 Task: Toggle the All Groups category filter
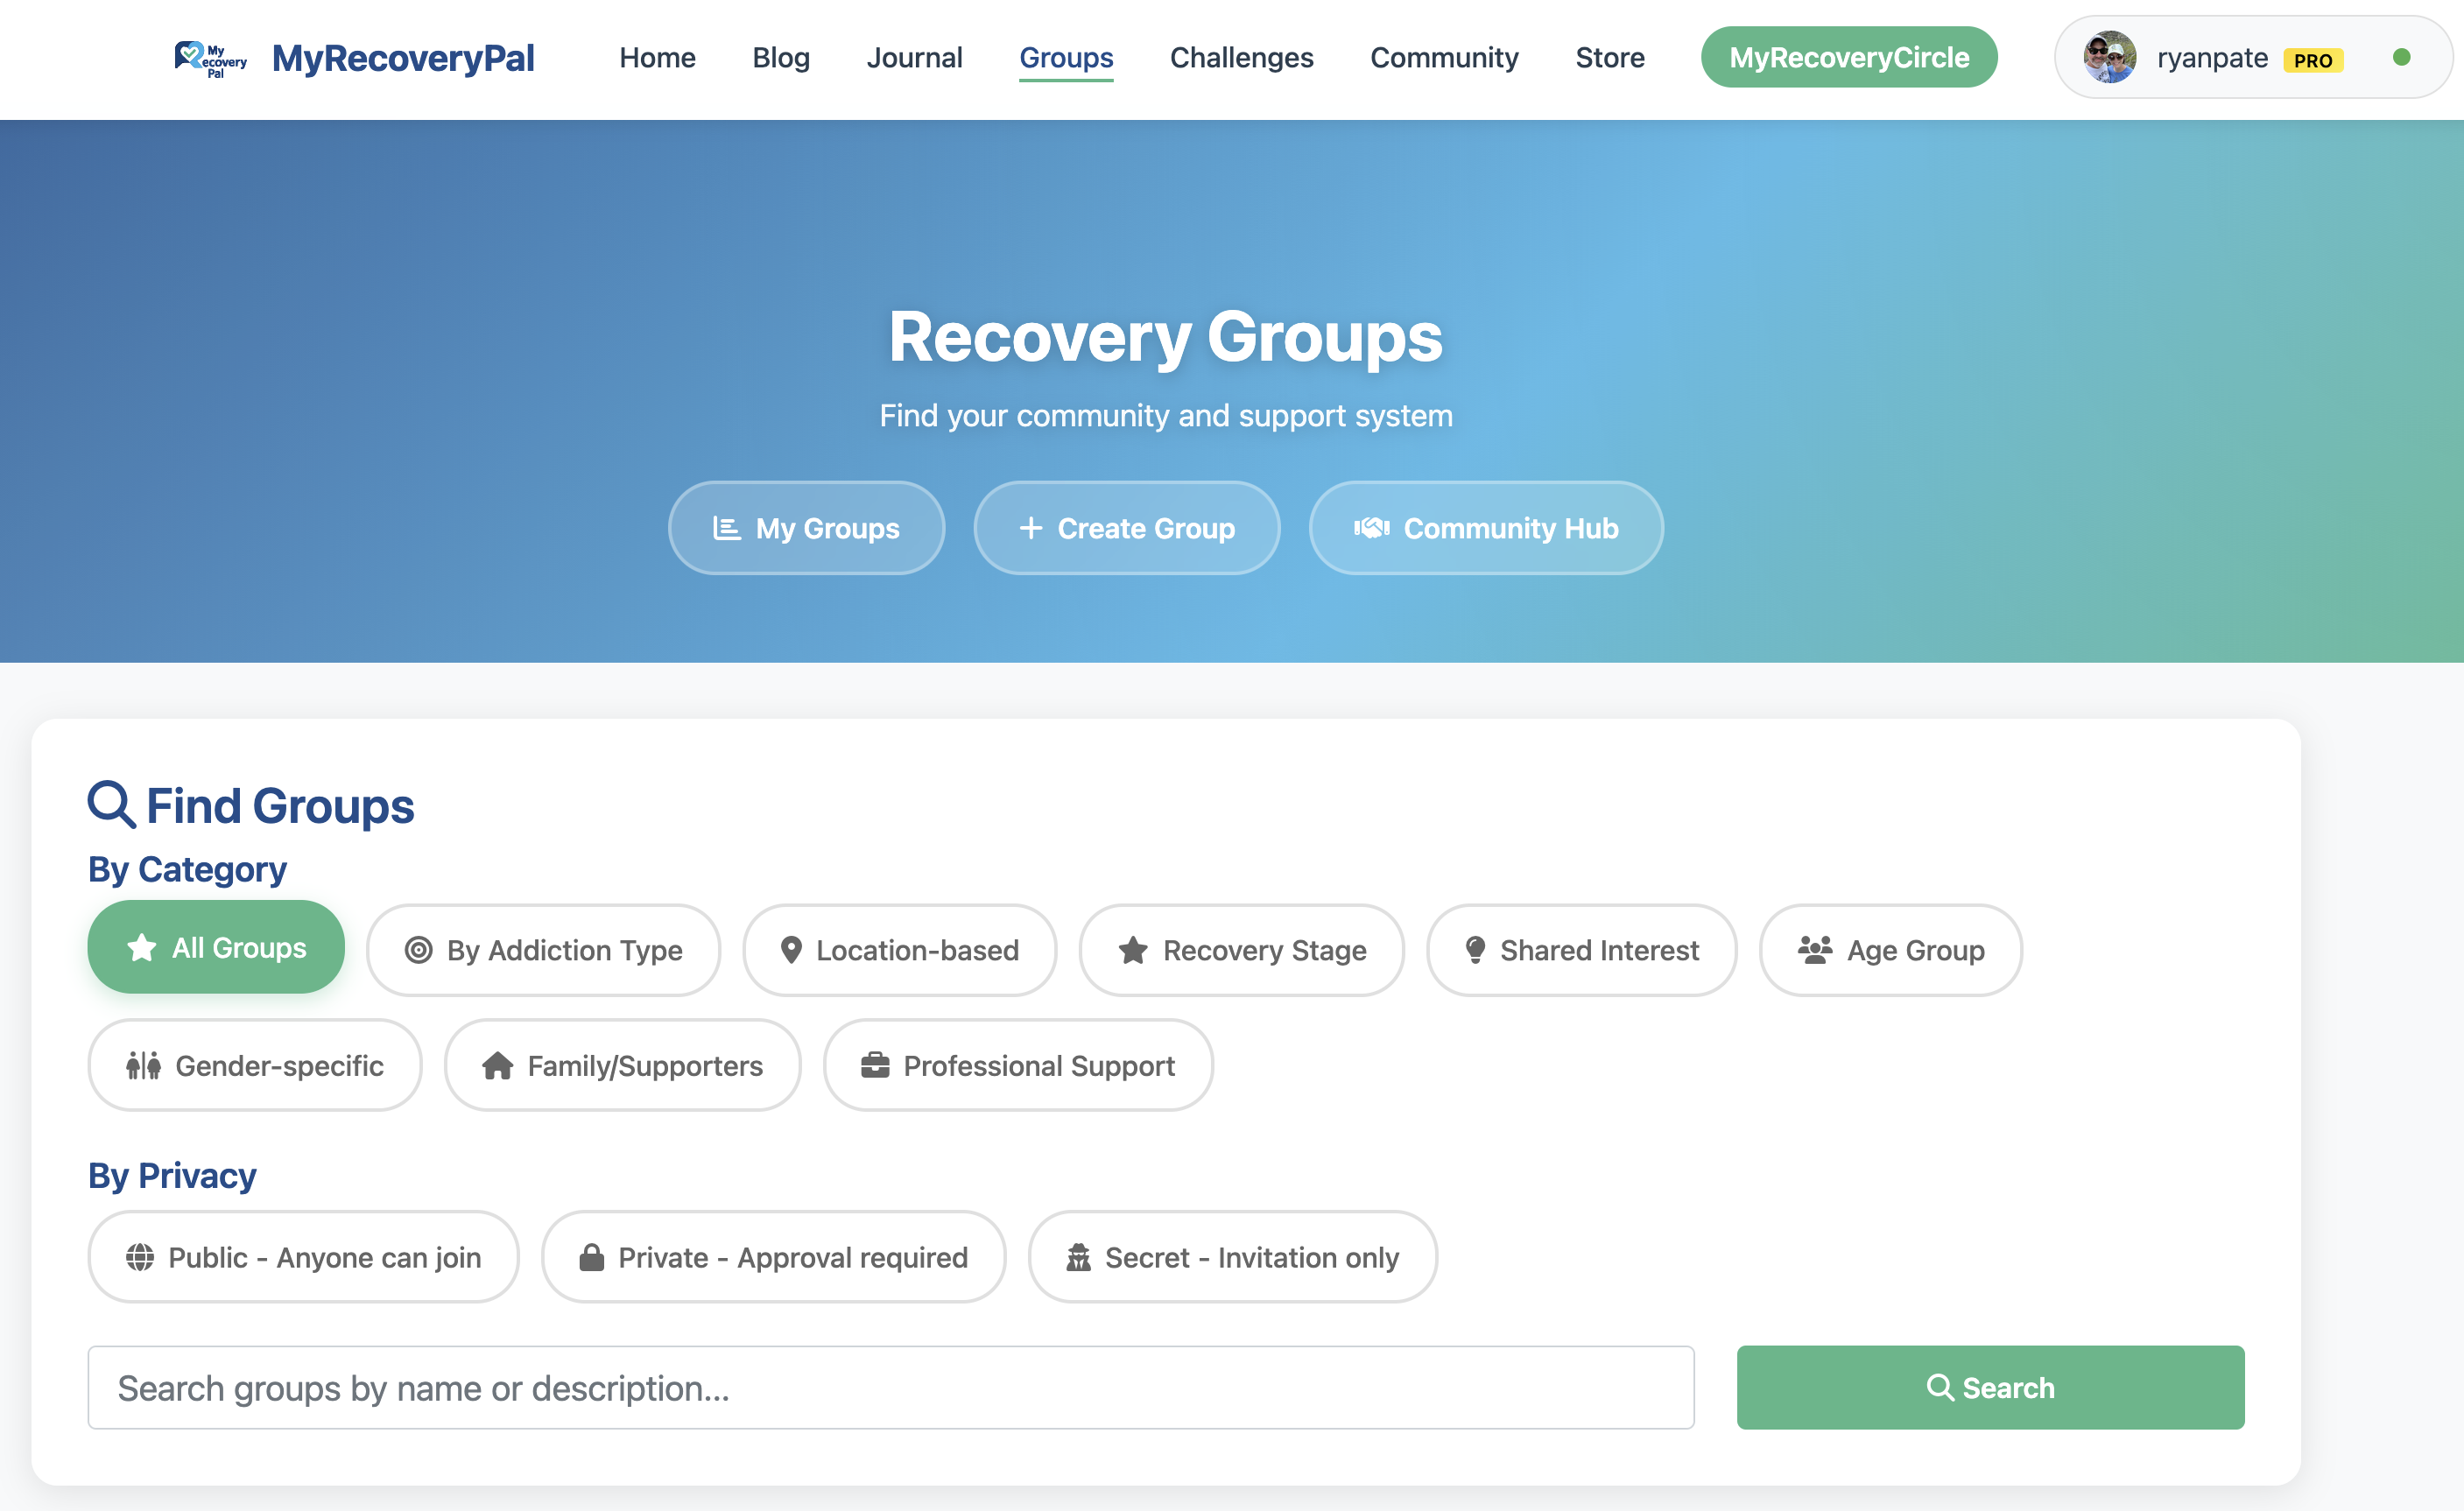tap(216, 947)
